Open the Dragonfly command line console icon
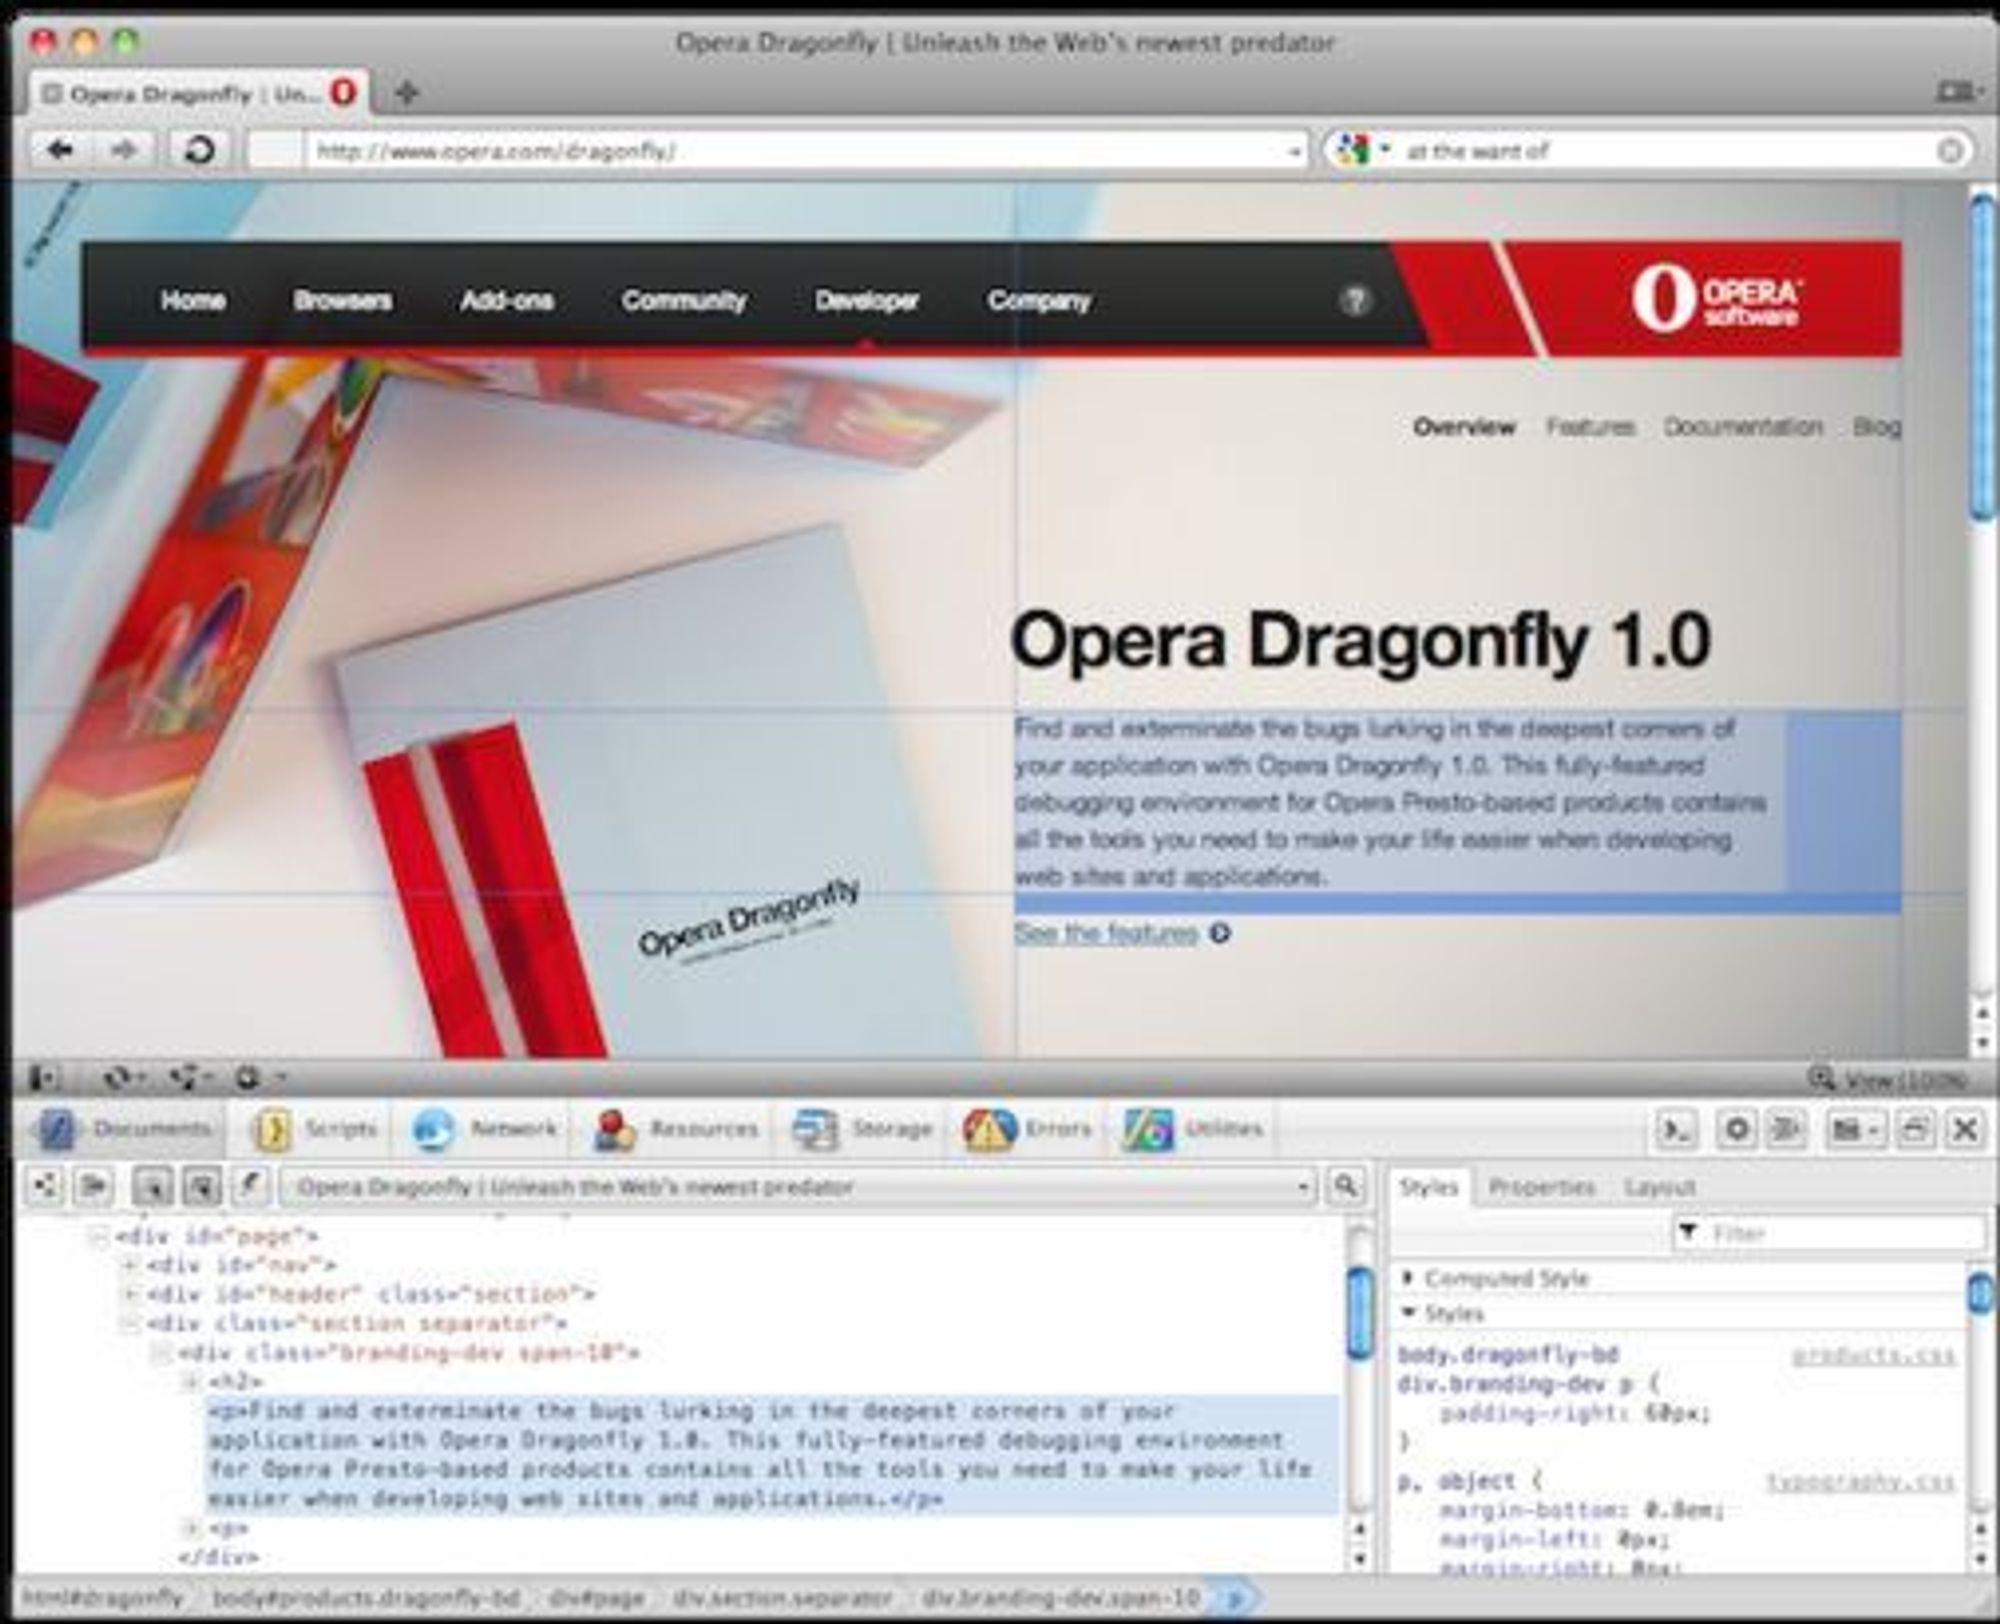2000x1624 pixels. pos(1675,1130)
